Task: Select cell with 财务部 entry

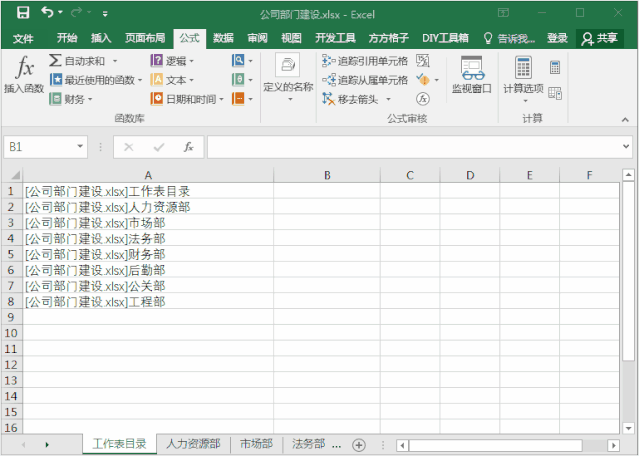Action: [148, 254]
